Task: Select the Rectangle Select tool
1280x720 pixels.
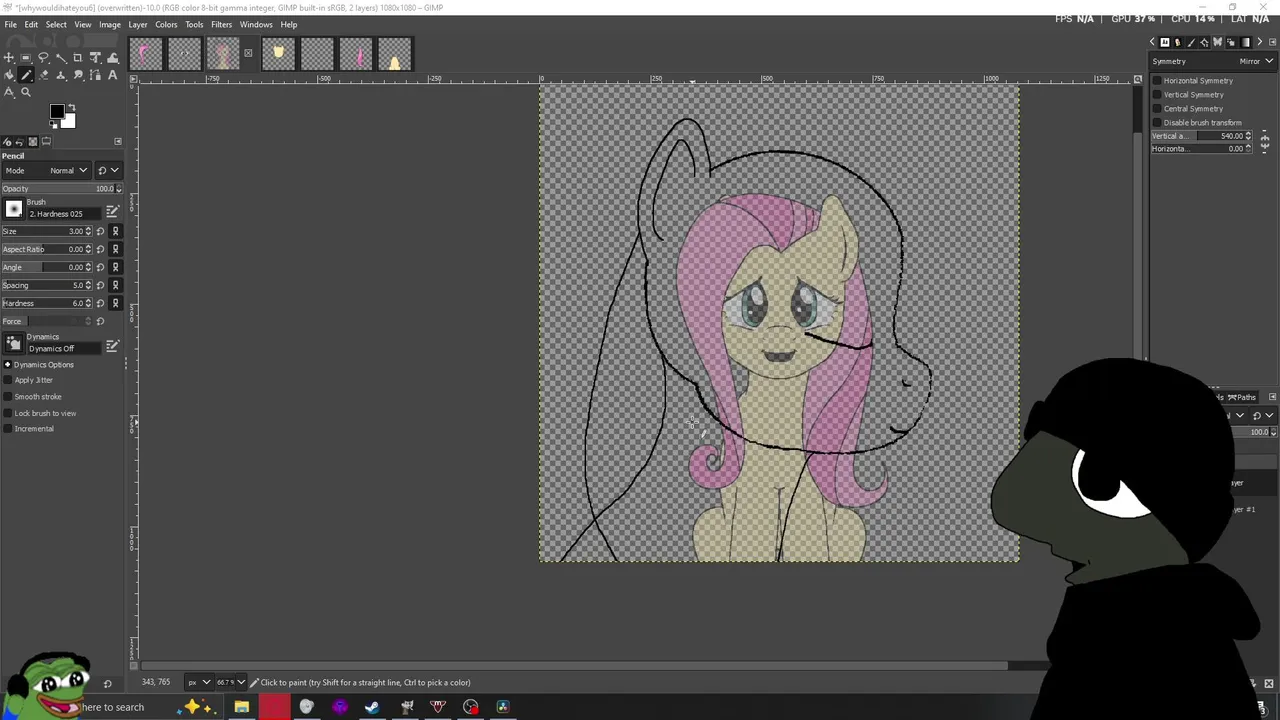Action: point(26,58)
